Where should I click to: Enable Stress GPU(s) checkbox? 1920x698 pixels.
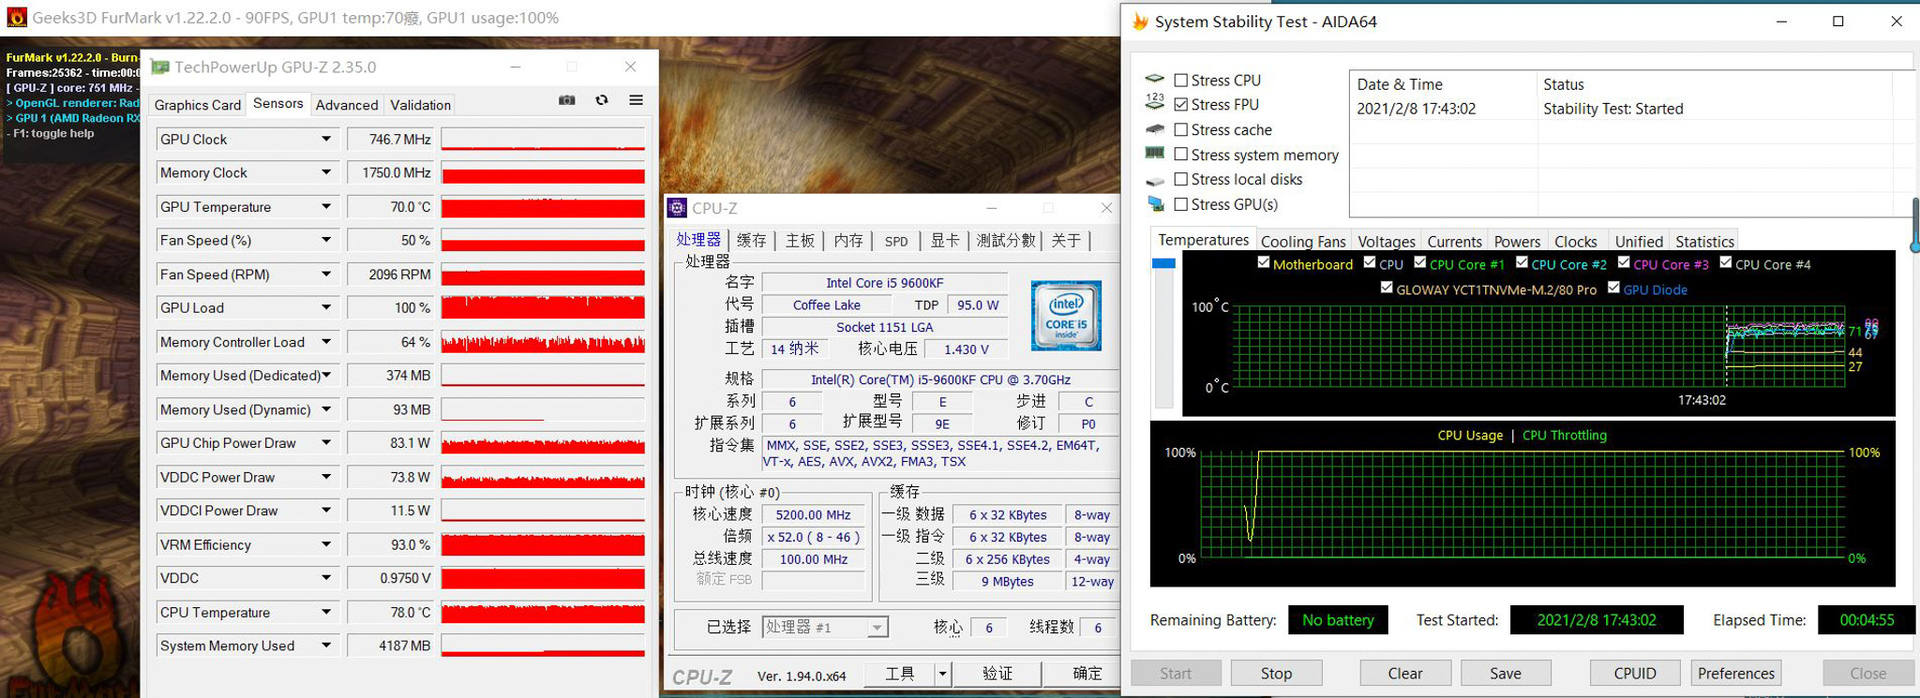coord(1181,204)
